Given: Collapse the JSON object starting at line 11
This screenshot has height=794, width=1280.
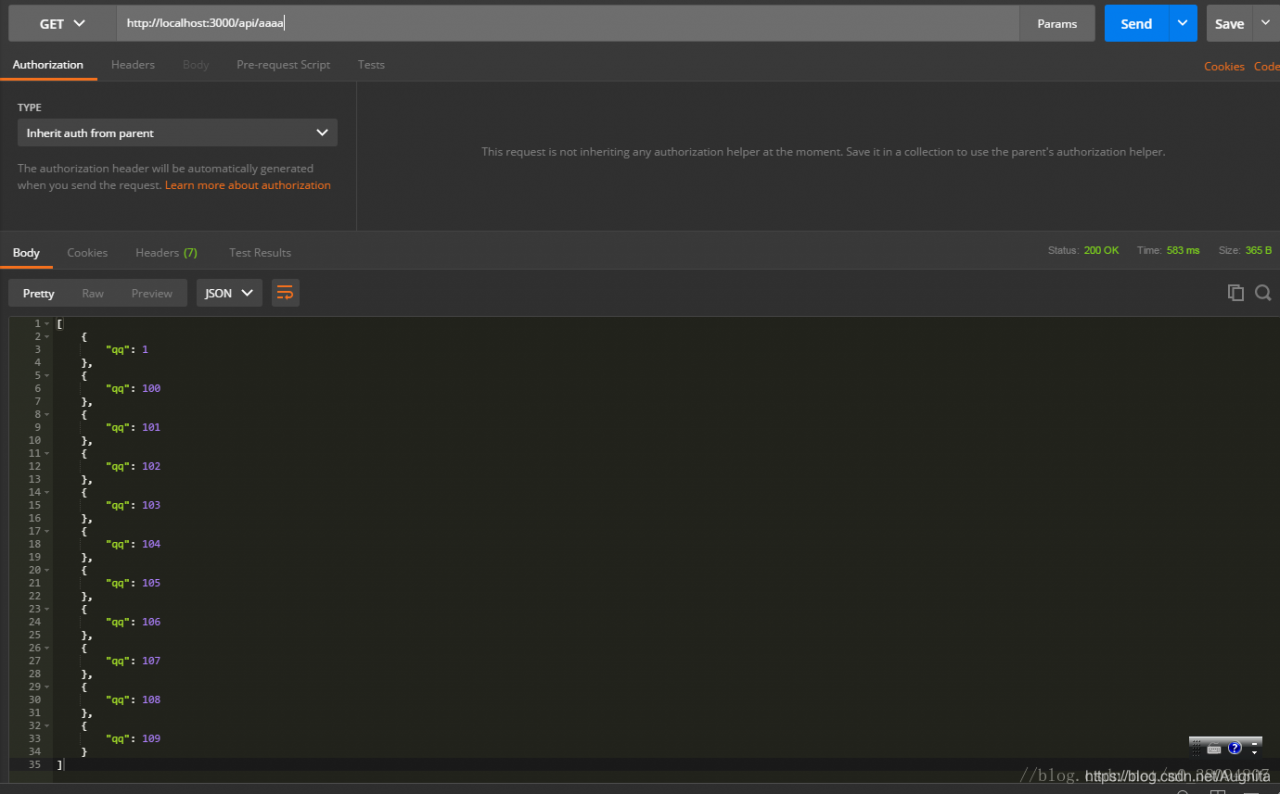Looking at the screenshot, I should (47, 454).
